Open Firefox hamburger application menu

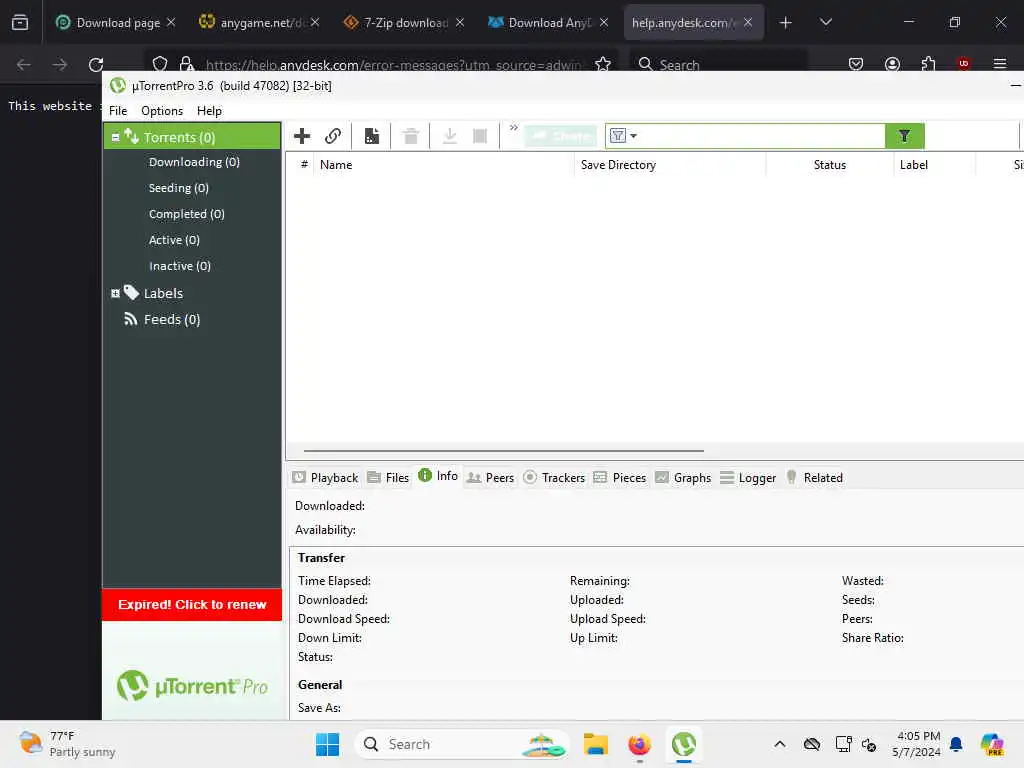(x=999, y=65)
